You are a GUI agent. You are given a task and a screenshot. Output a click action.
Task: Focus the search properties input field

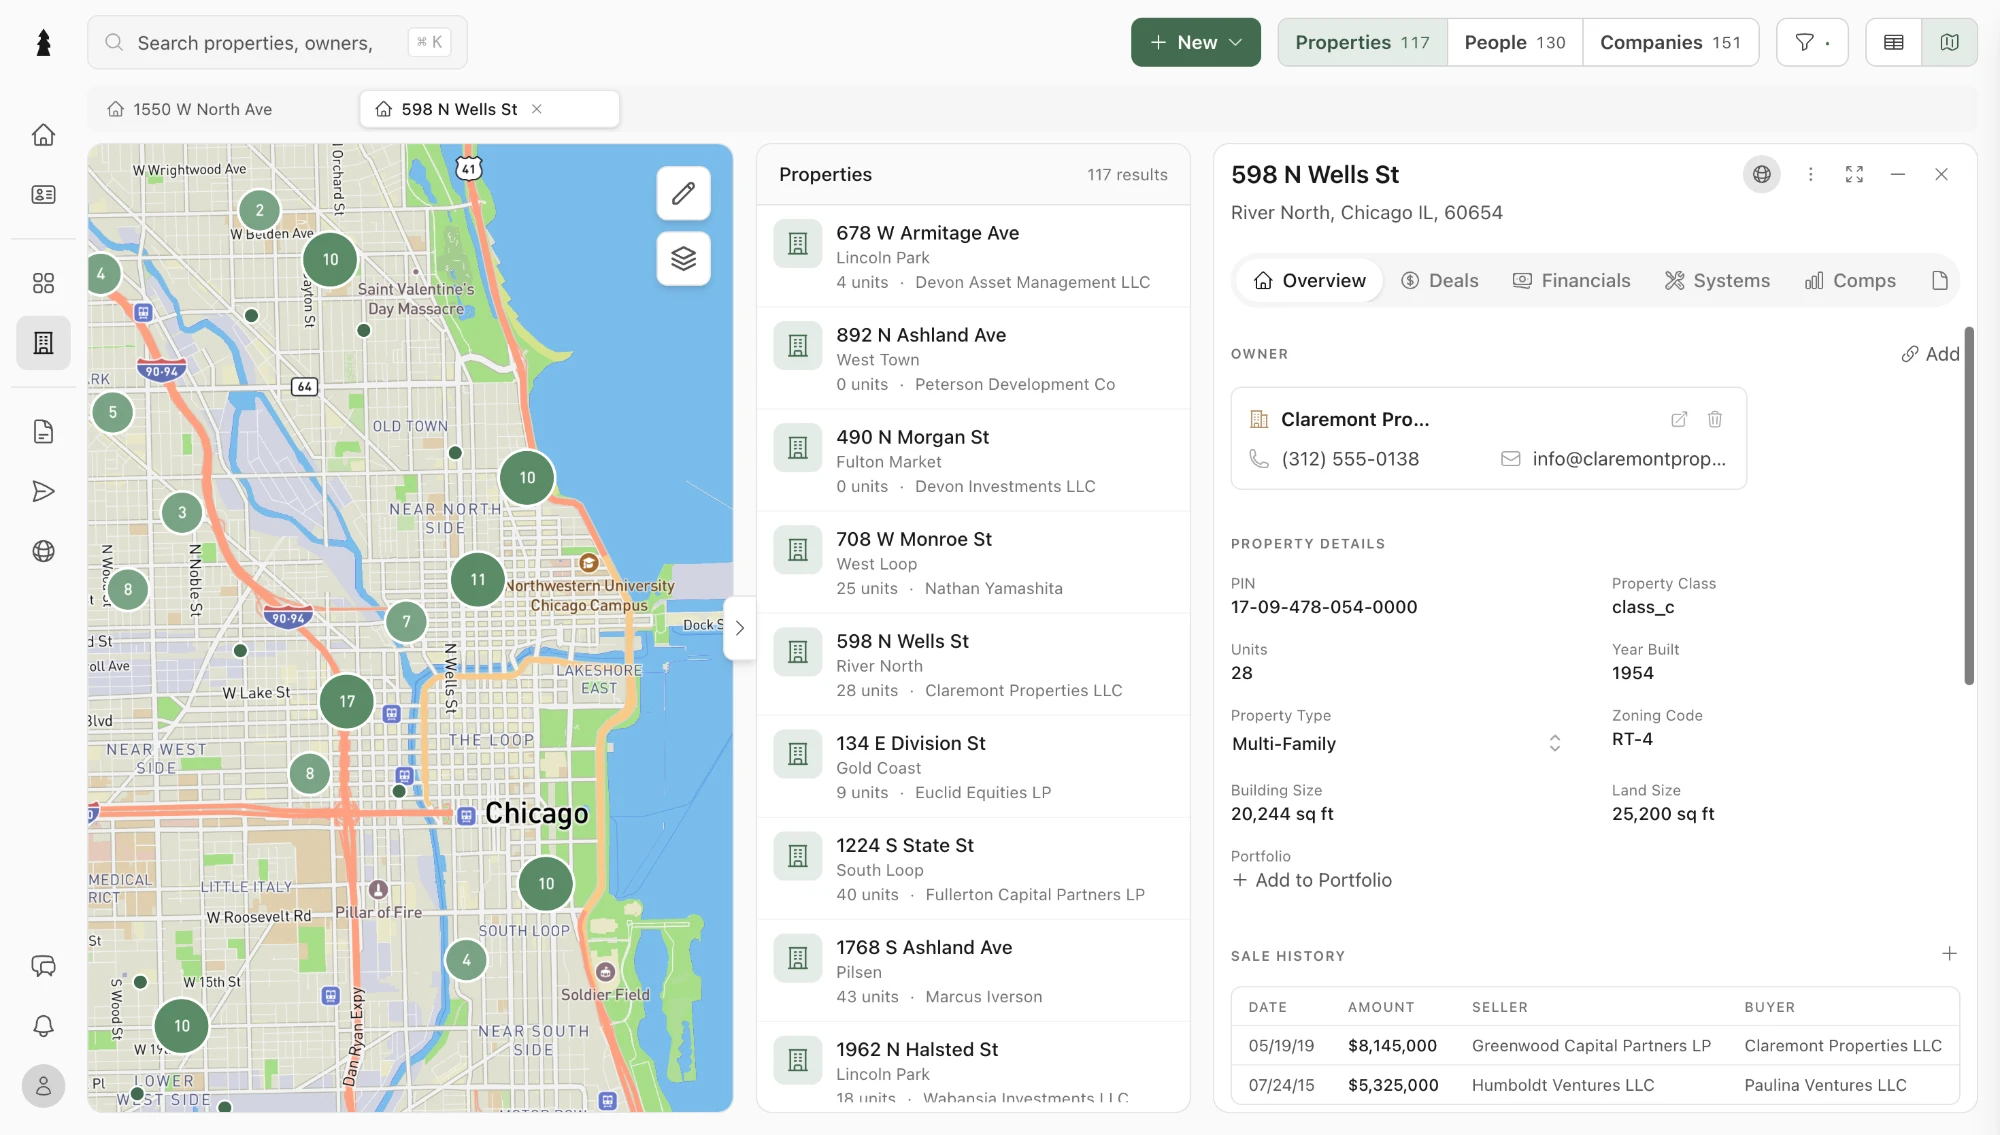277,42
